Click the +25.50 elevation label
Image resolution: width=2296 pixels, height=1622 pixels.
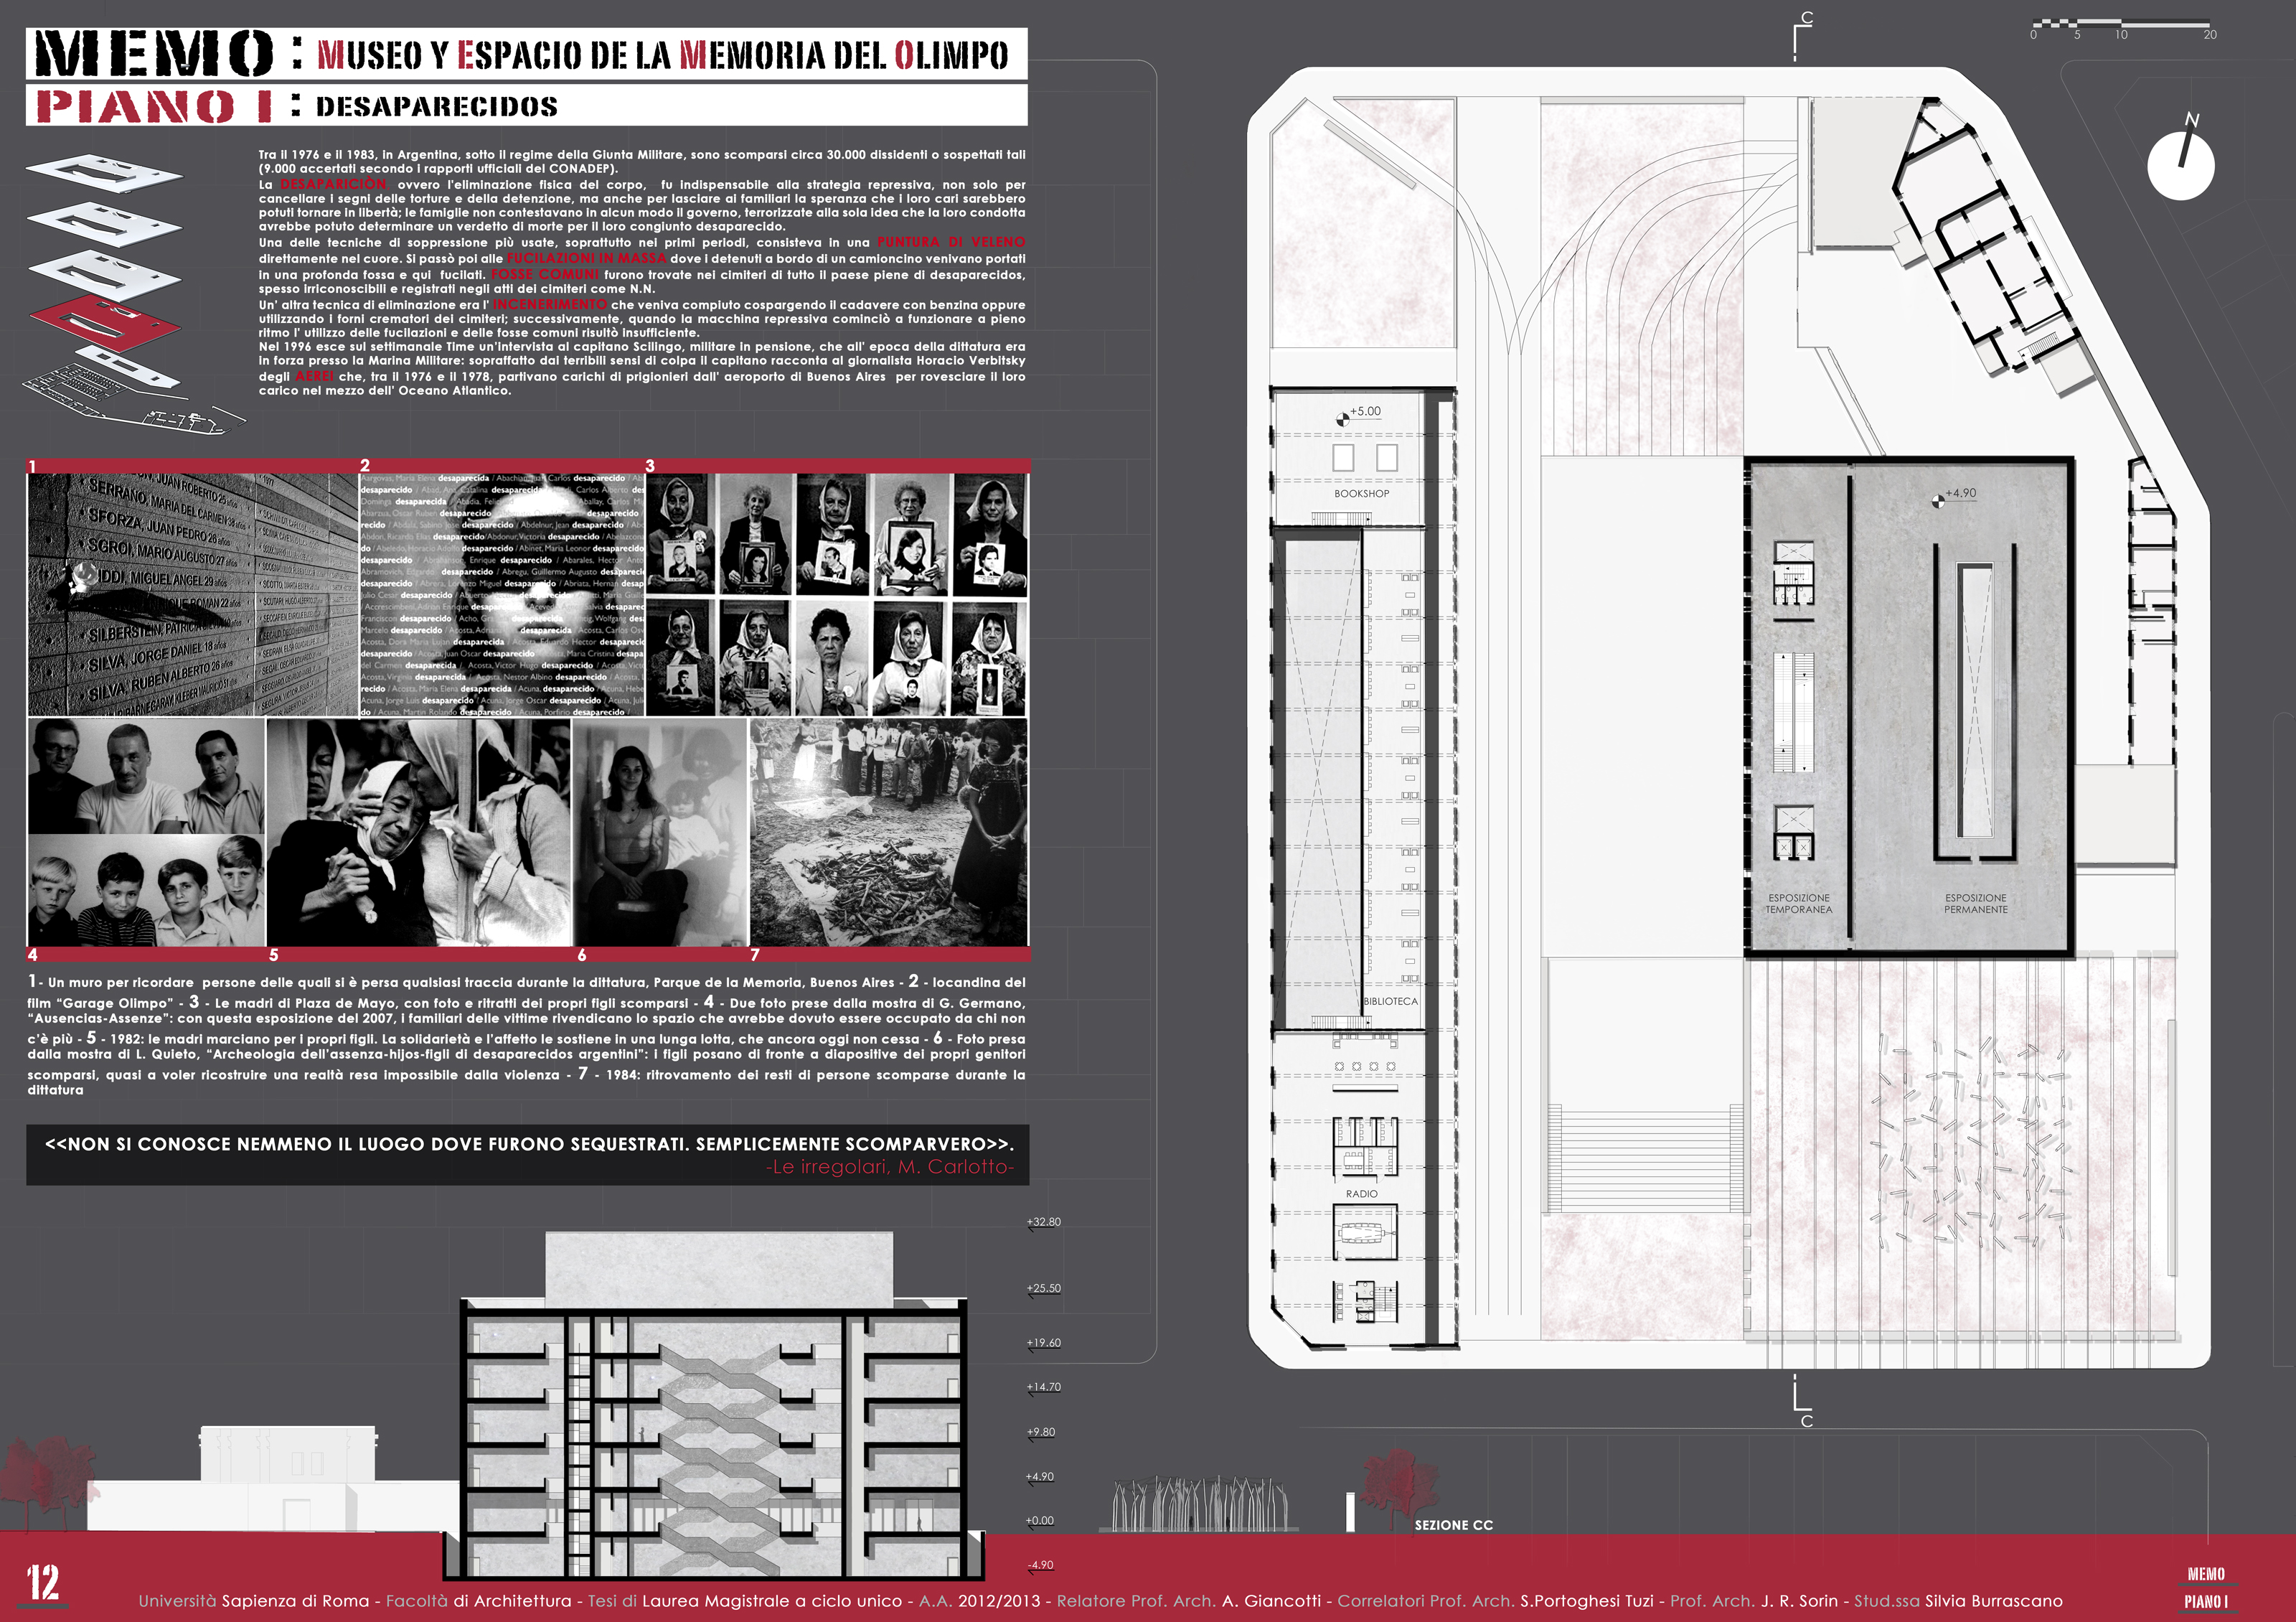pyautogui.click(x=1044, y=1288)
